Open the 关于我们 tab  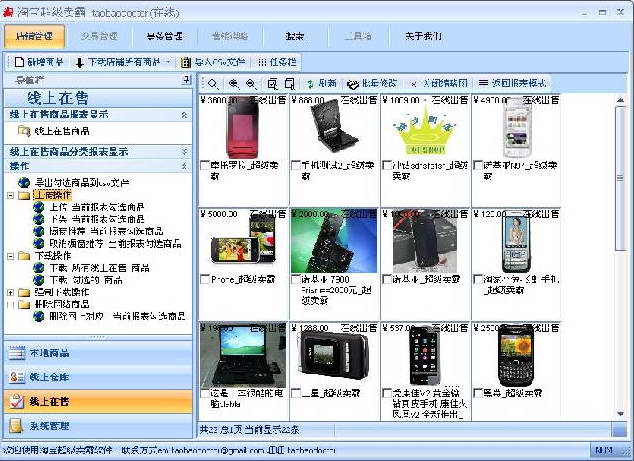(x=423, y=36)
